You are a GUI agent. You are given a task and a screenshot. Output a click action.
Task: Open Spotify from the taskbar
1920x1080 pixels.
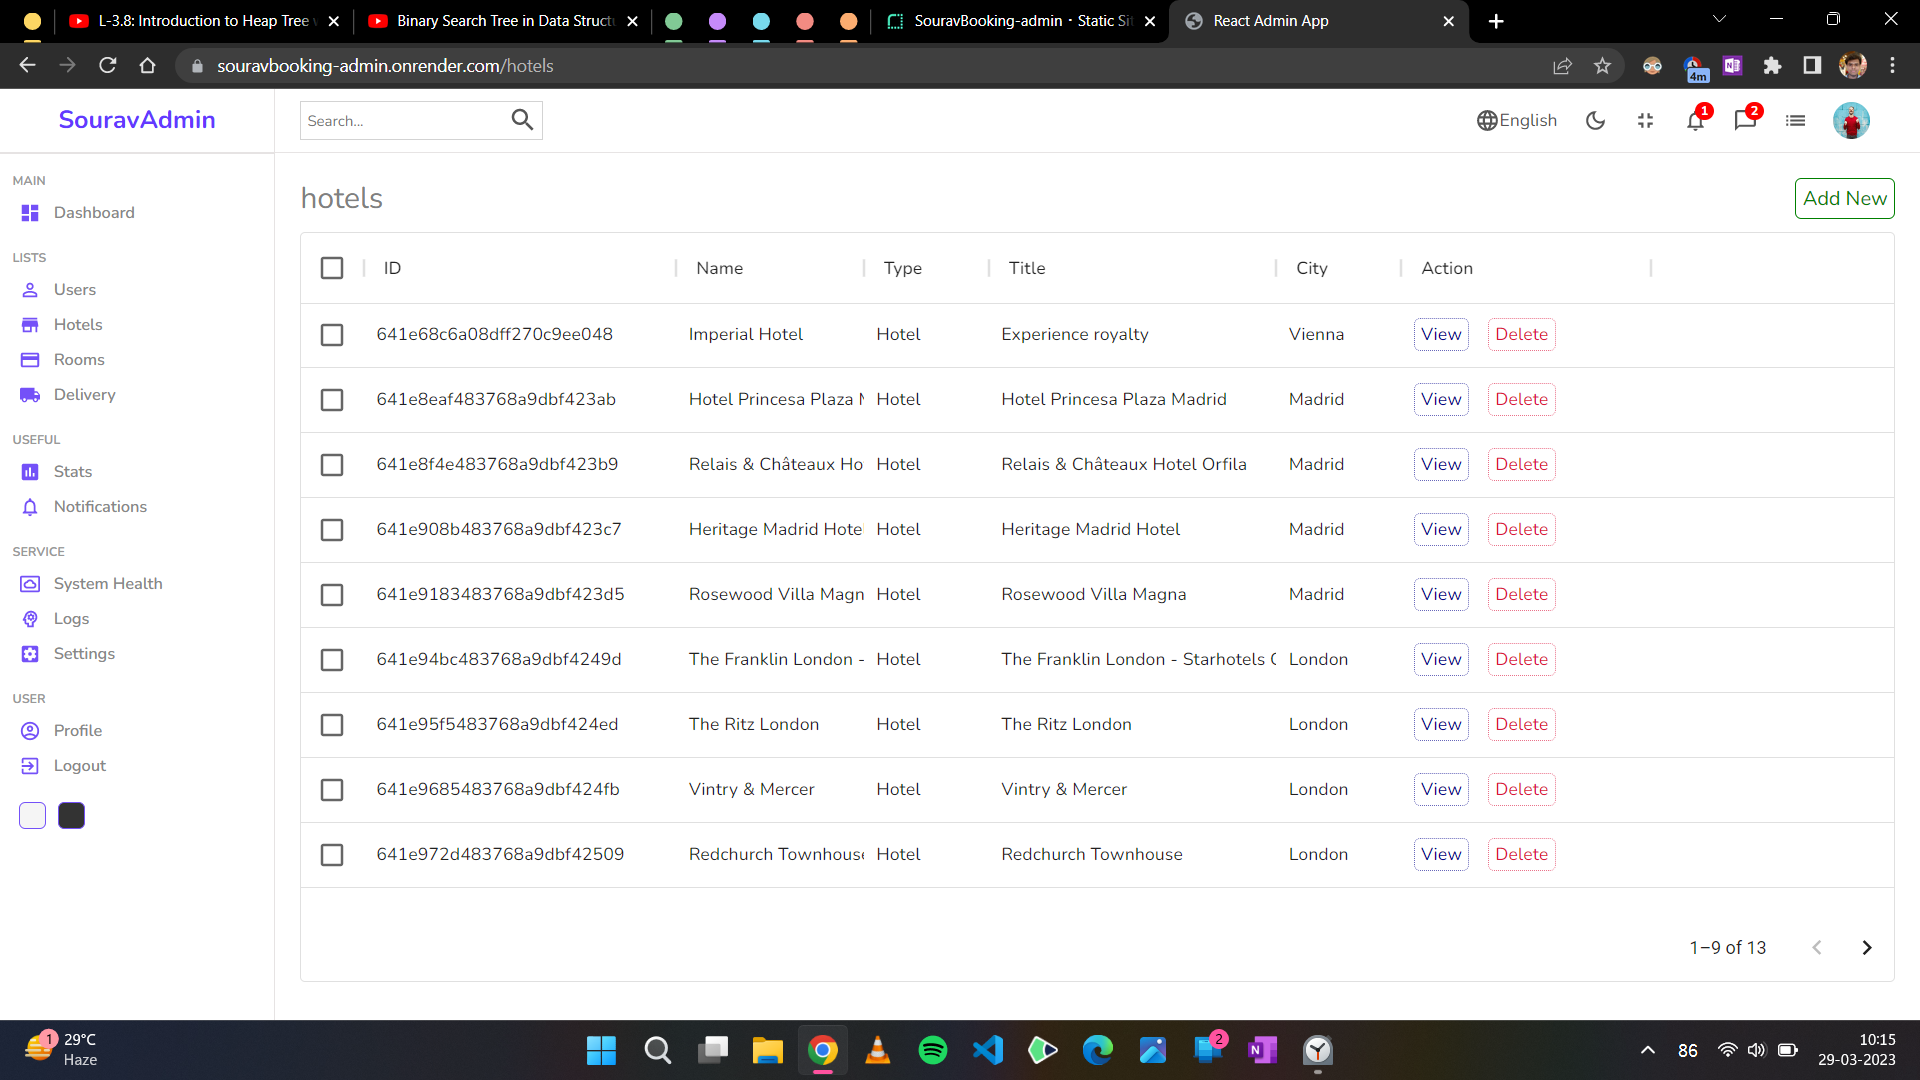(932, 1050)
